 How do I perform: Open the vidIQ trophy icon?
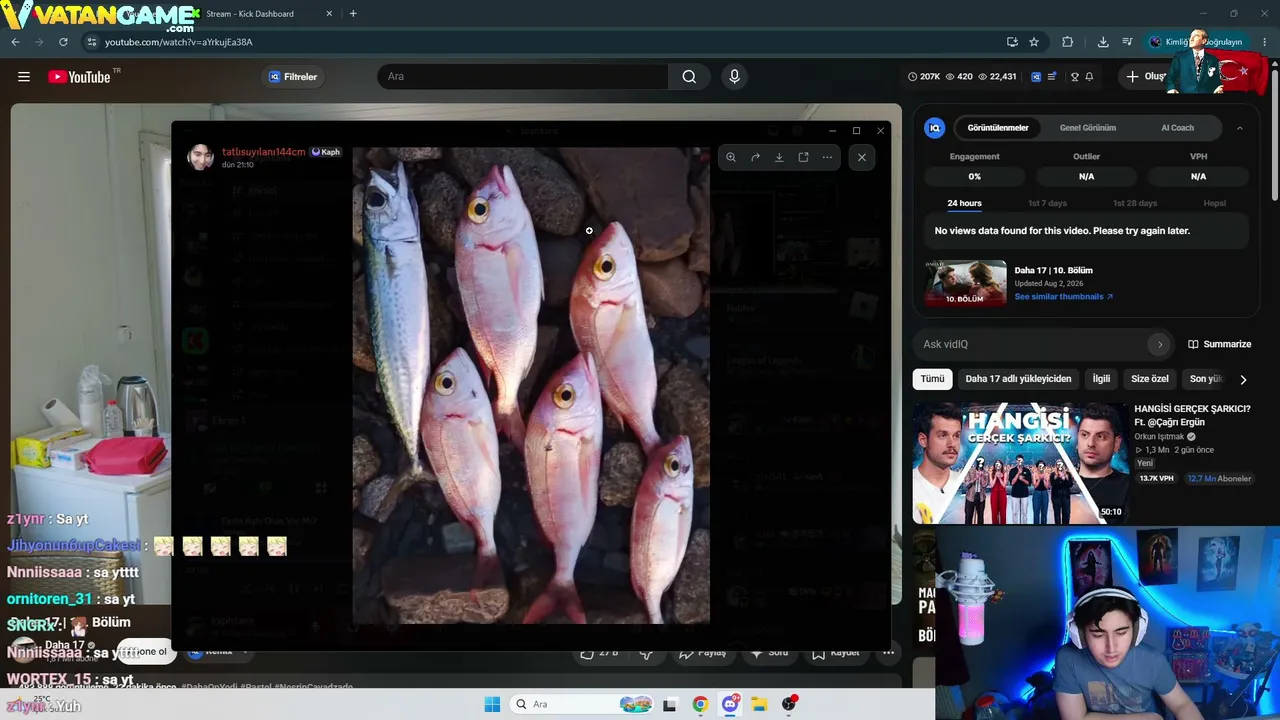click(1075, 77)
